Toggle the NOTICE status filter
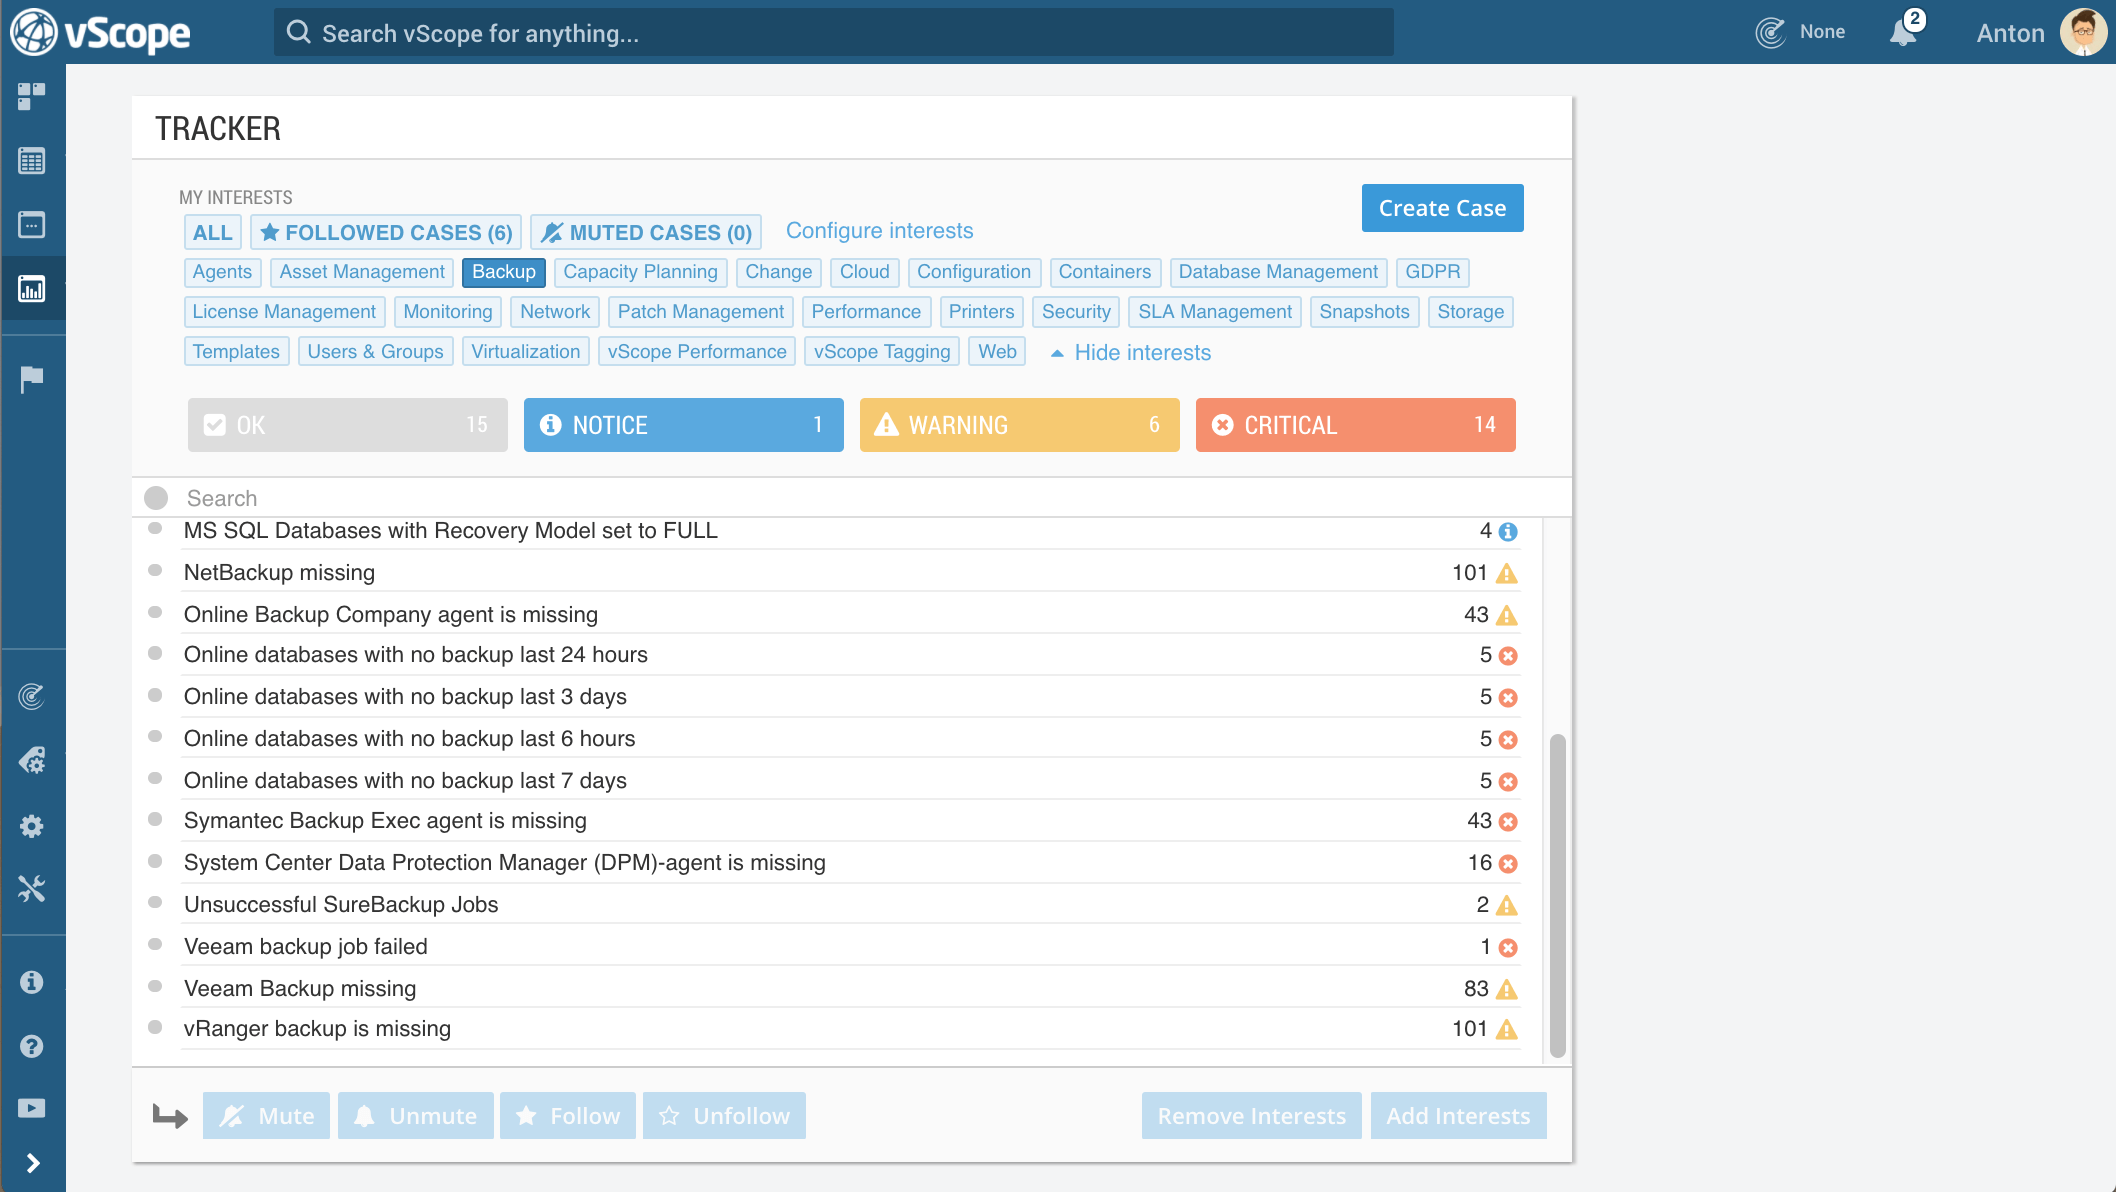Viewport: 2116px width, 1192px height. click(684, 425)
